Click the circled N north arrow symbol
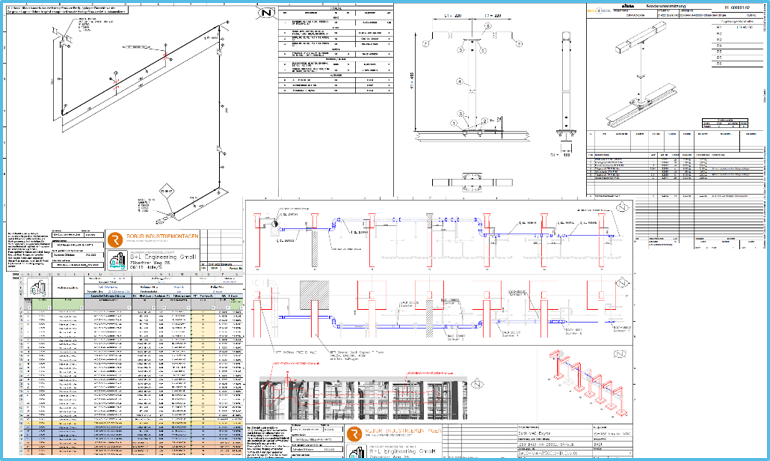This screenshot has width=770, height=461. 263,18
